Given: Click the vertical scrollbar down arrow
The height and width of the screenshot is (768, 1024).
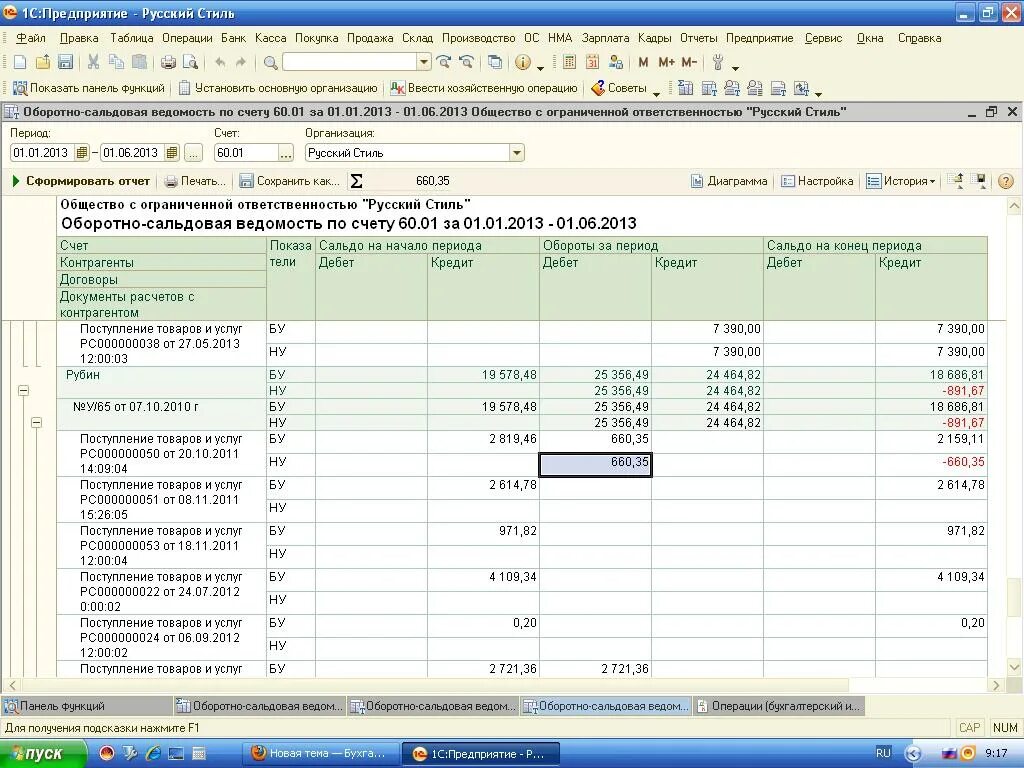Looking at the screenshot, I should pos(1014,667).
